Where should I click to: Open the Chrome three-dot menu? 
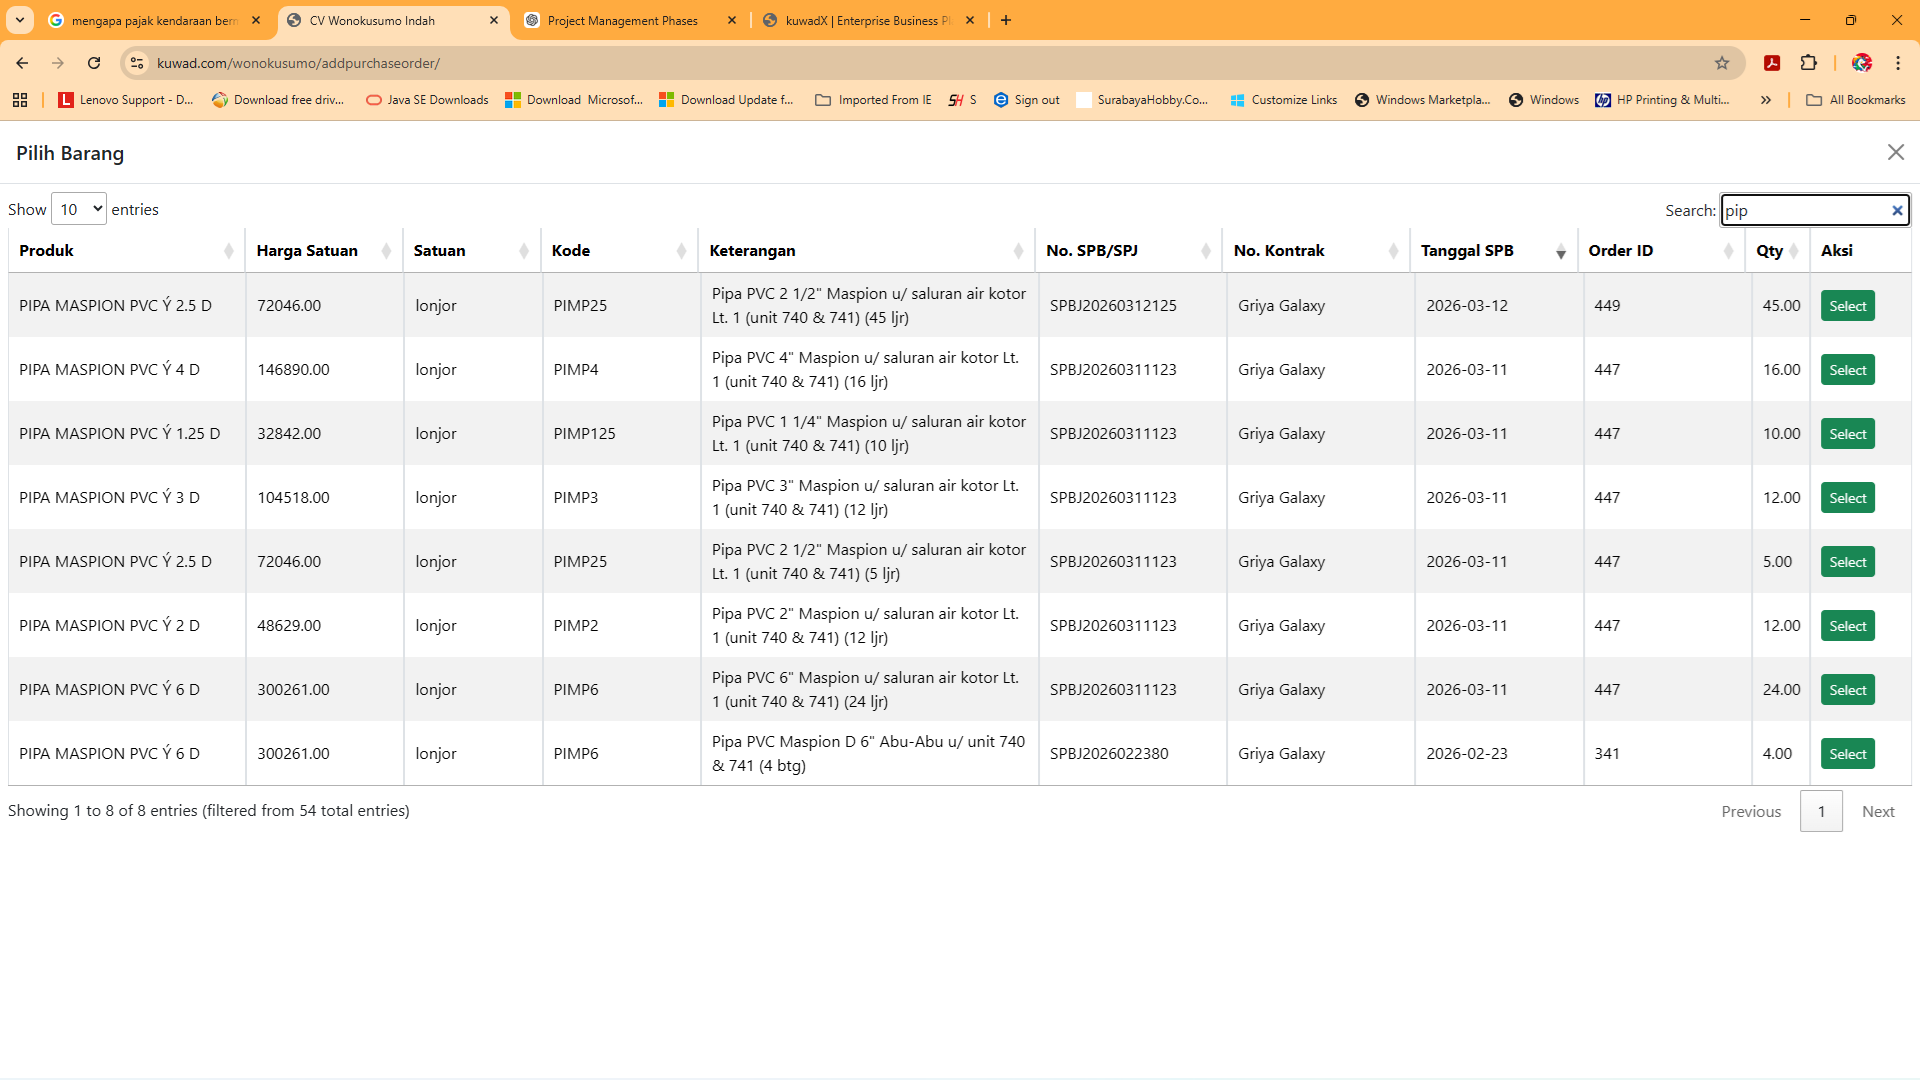(1898, 63)
